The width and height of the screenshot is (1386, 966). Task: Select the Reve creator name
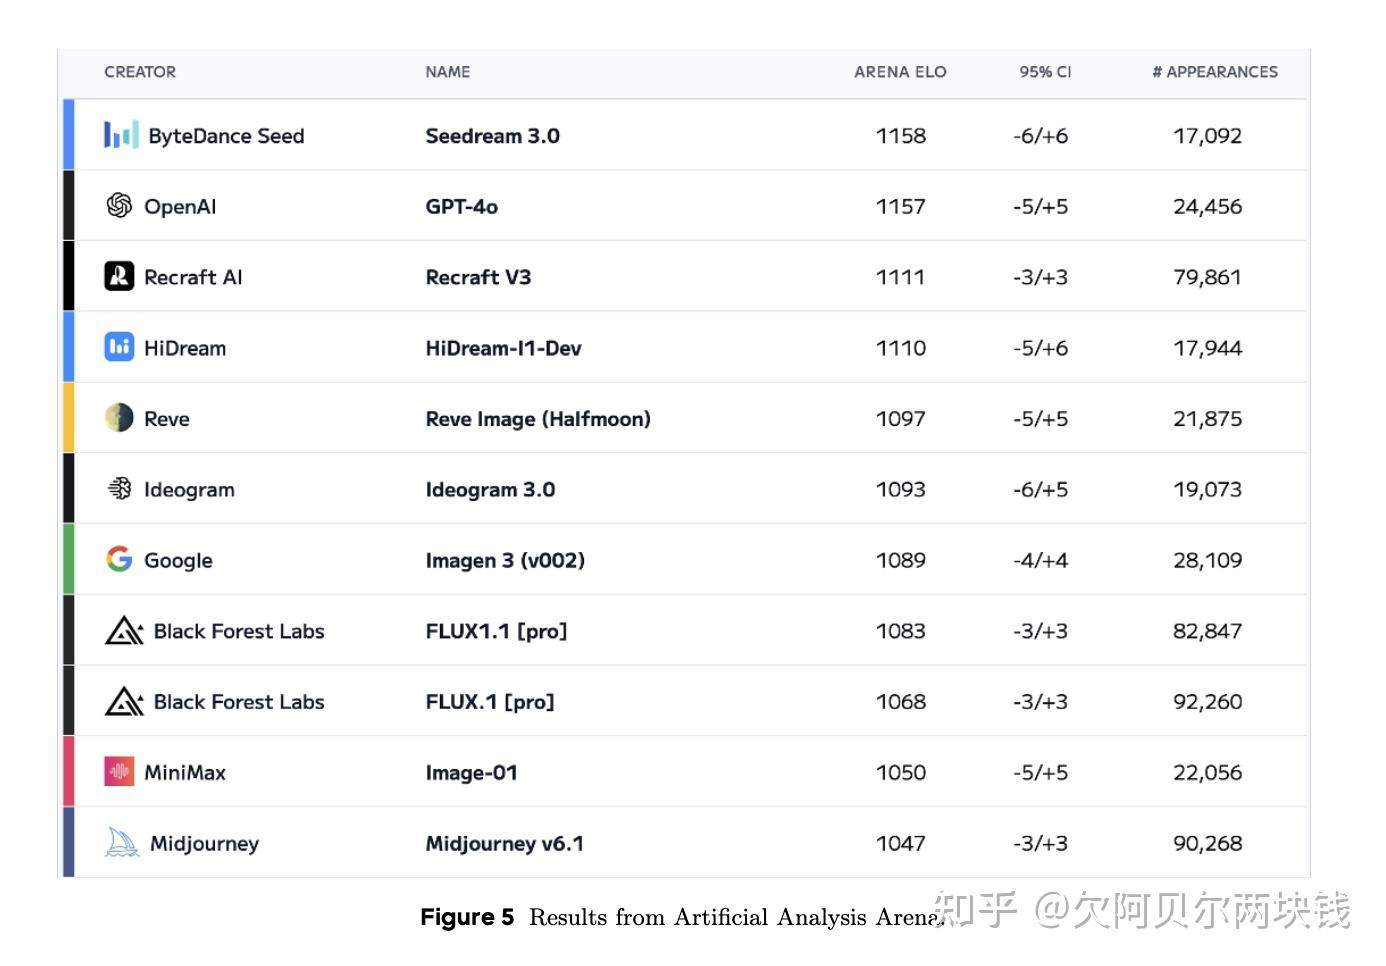tap(167, 419)
